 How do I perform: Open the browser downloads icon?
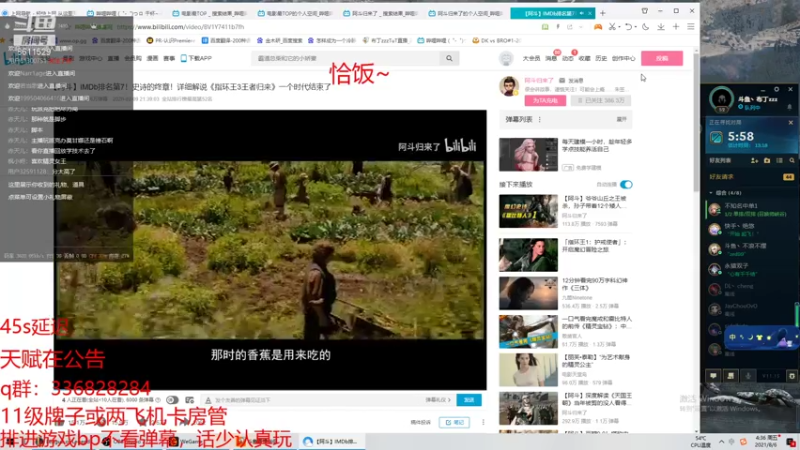661,27
